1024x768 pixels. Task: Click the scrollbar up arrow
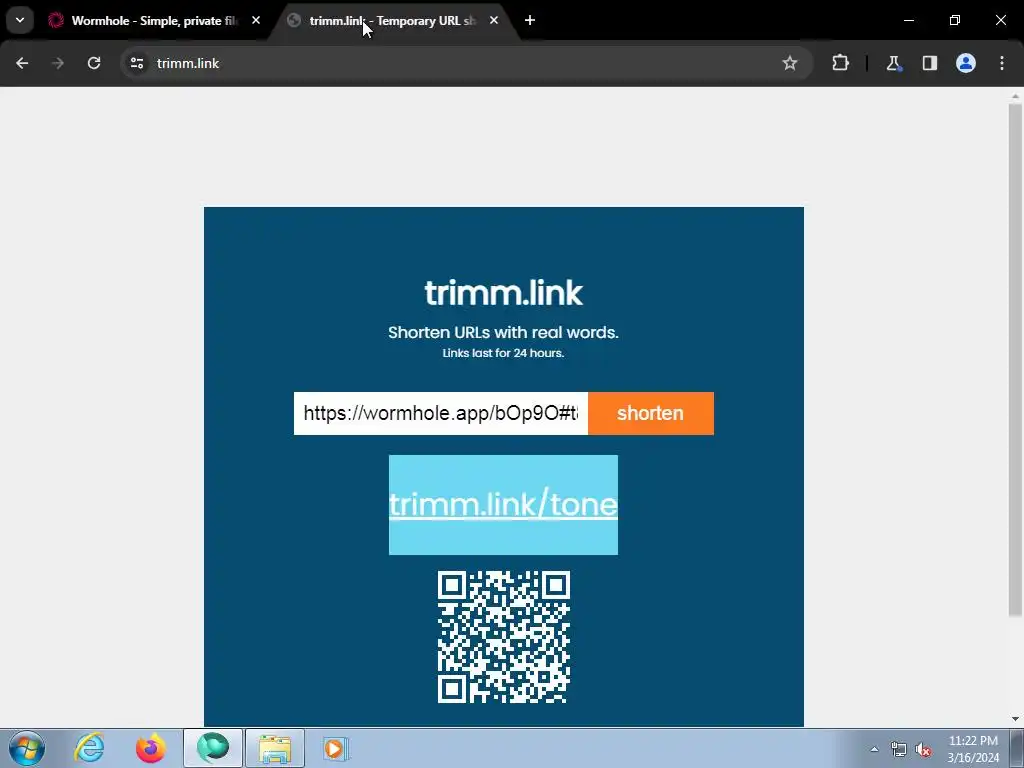pyautogui.click(x=1015, y=96)
